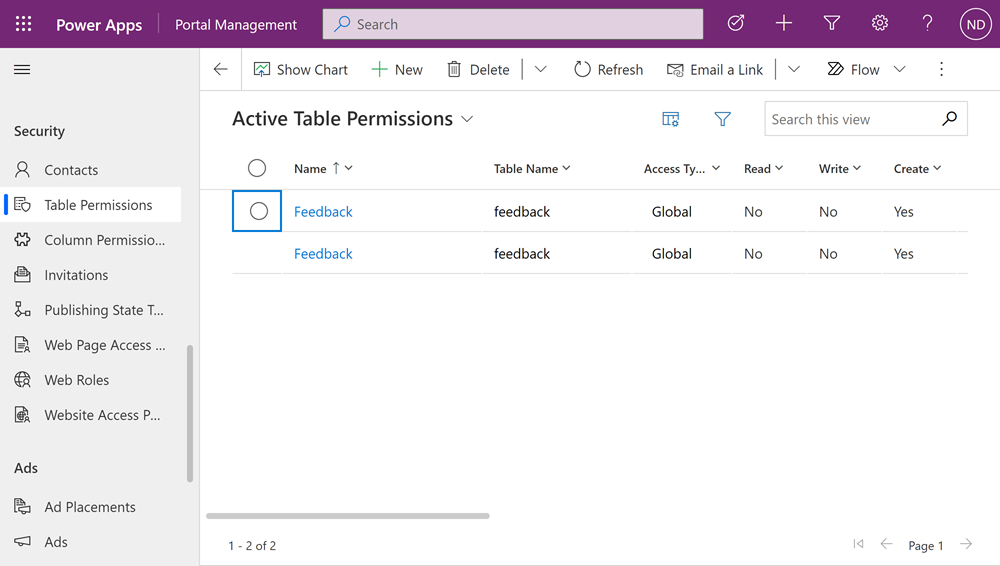This screenshot has height=566, width=1000.
Task: Sort by the Name column header
Action: tap(323, 168)
